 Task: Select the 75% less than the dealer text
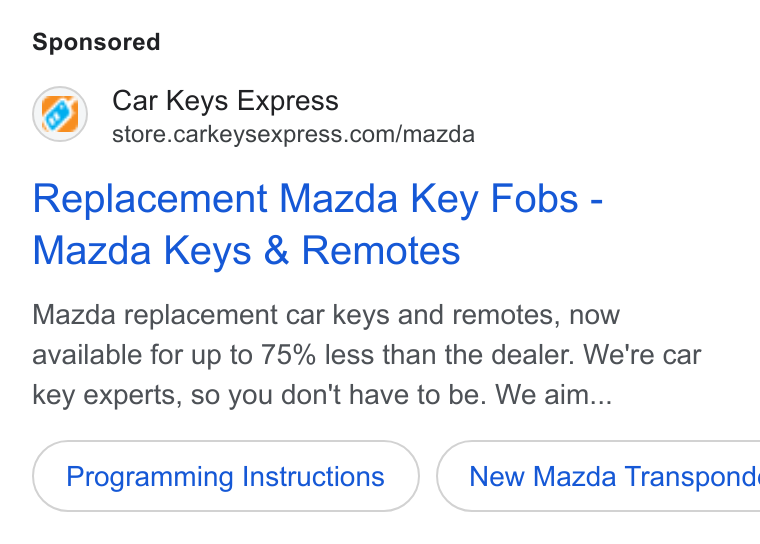(x=417, y=354)
